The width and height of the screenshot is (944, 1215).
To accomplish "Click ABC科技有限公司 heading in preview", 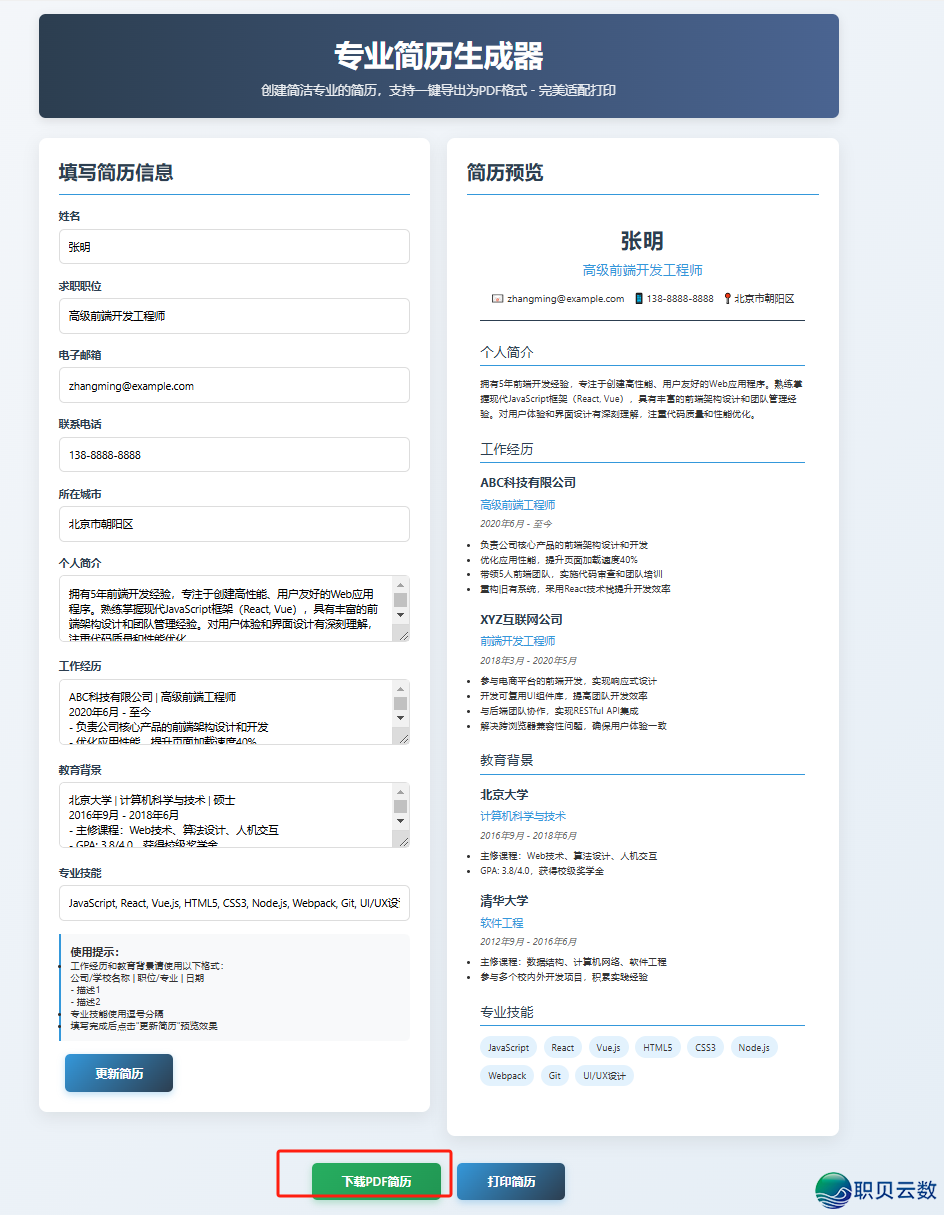I will coord(528,482).
